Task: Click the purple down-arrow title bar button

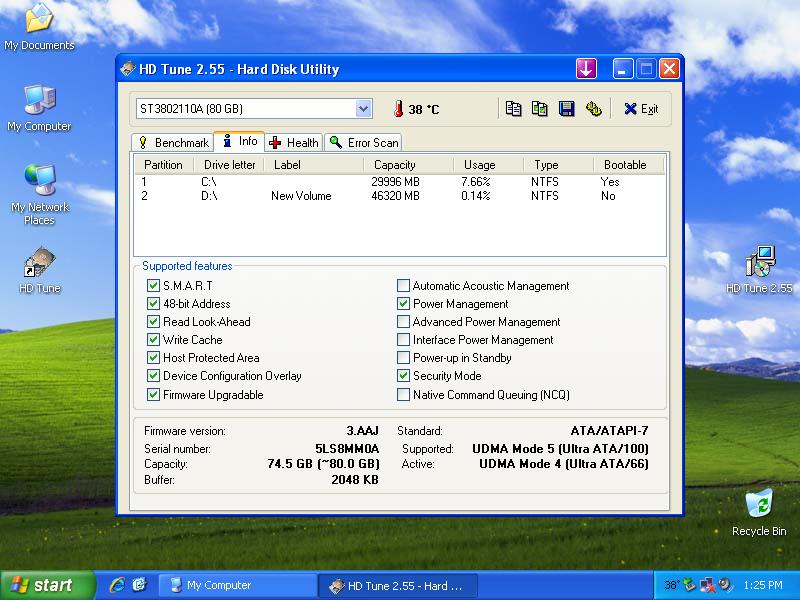Action: [x=586, y=69]
